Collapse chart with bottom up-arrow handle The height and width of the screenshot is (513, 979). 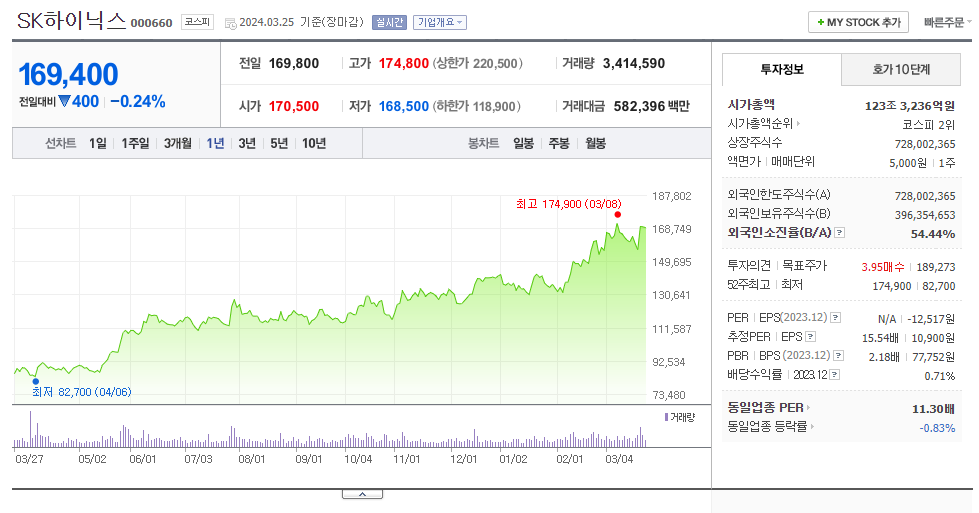[x=362, y=494]
